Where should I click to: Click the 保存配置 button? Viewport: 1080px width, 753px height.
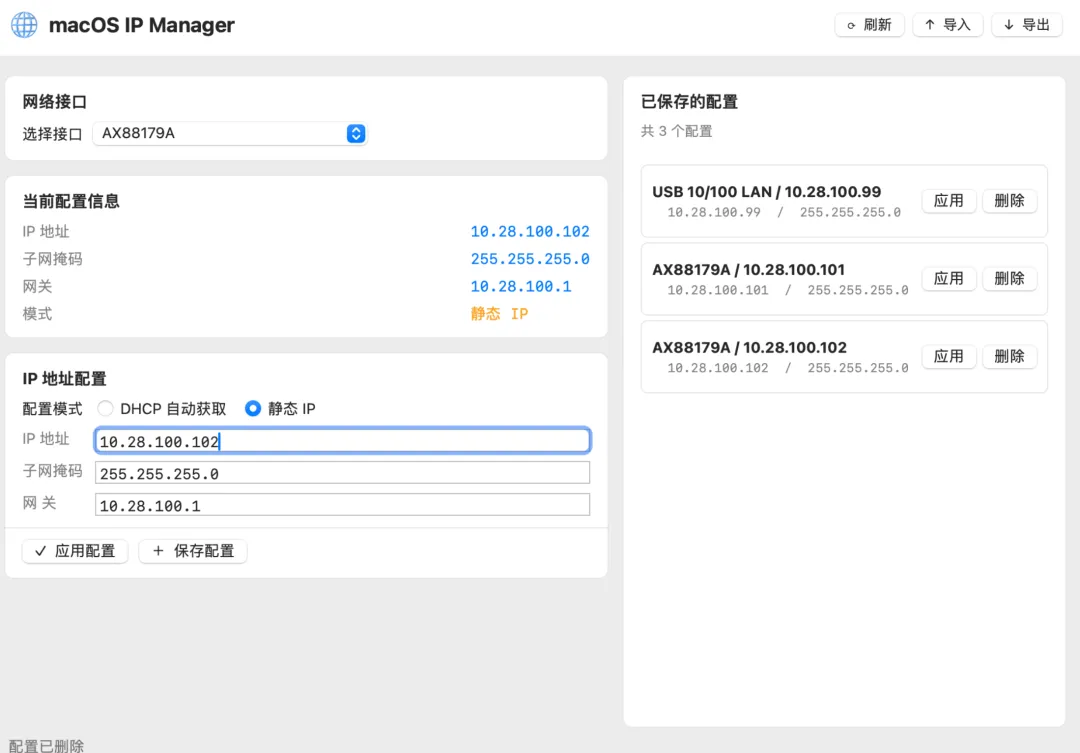click(193, 551)
